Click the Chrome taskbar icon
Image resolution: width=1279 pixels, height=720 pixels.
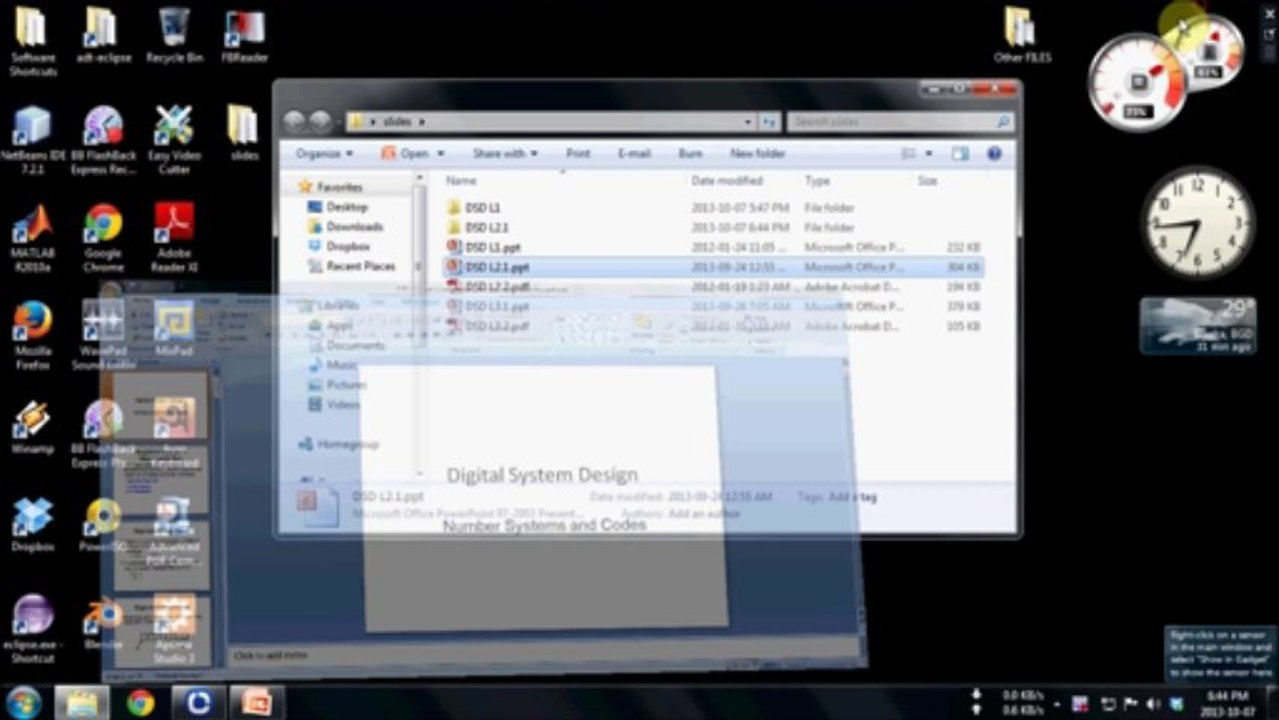(x=141, y=702)
